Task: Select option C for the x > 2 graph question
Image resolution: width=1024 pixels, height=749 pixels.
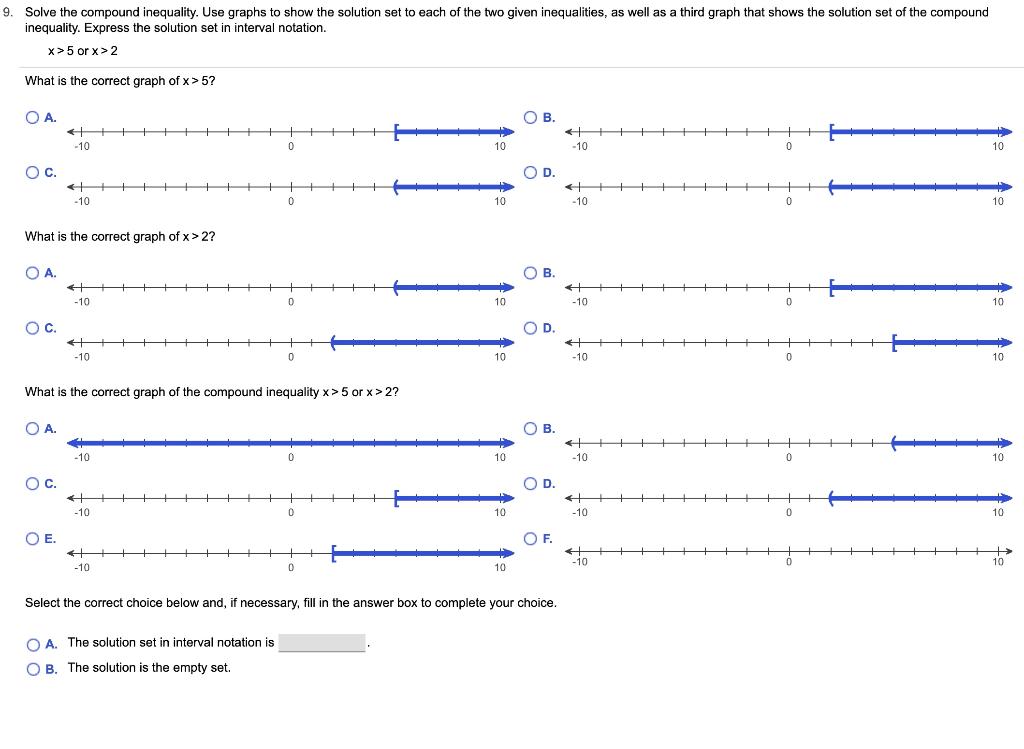Action: [x=31, y=327]
